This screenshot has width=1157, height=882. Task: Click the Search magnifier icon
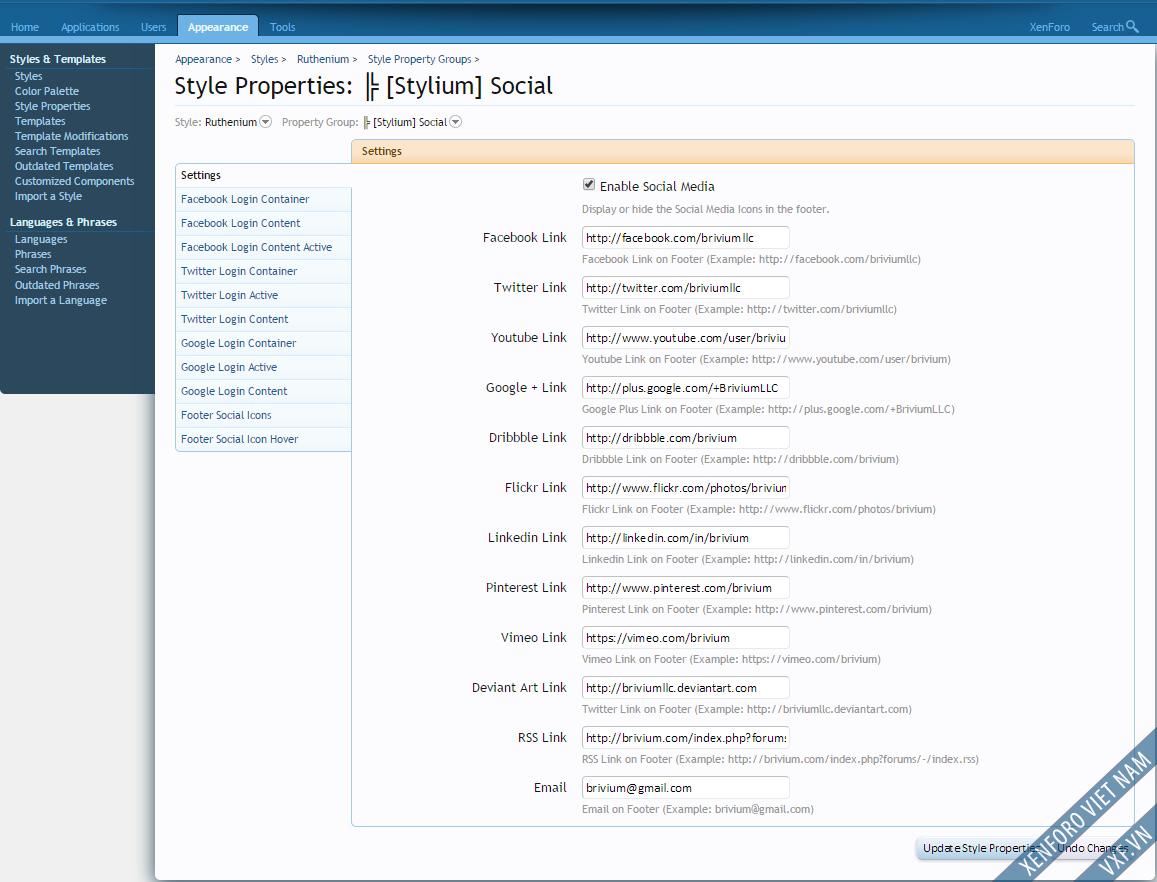pos(1132,27)
